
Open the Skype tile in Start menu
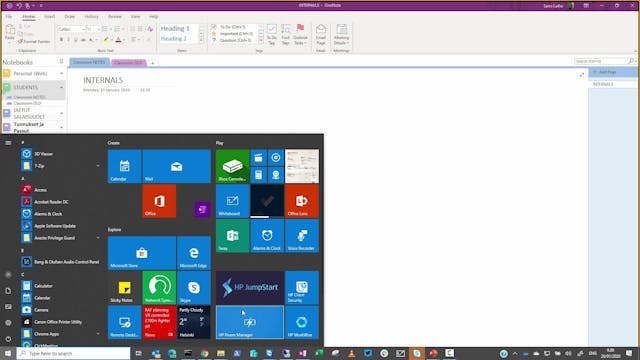pos(194,287)
